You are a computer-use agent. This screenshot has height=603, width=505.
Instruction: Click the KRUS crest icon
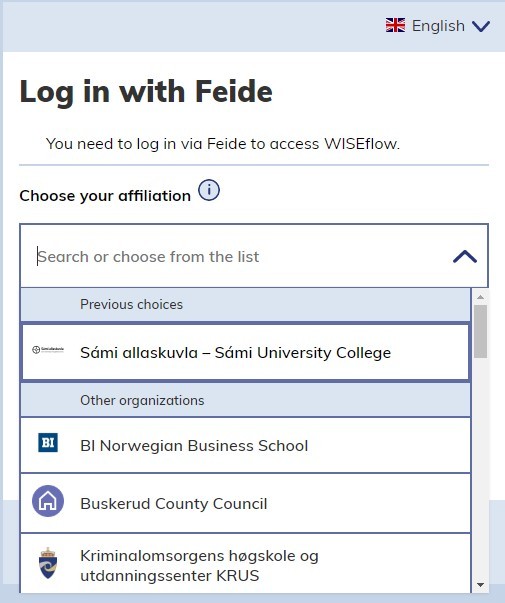pyautogui.click(x=48, y=563)
